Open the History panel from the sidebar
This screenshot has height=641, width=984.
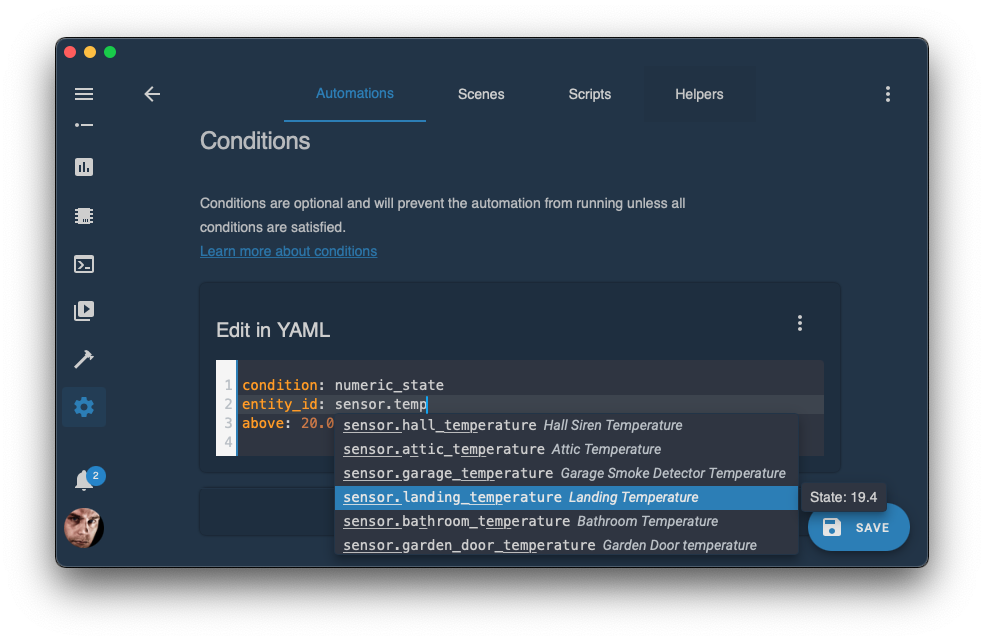[84, 167]
